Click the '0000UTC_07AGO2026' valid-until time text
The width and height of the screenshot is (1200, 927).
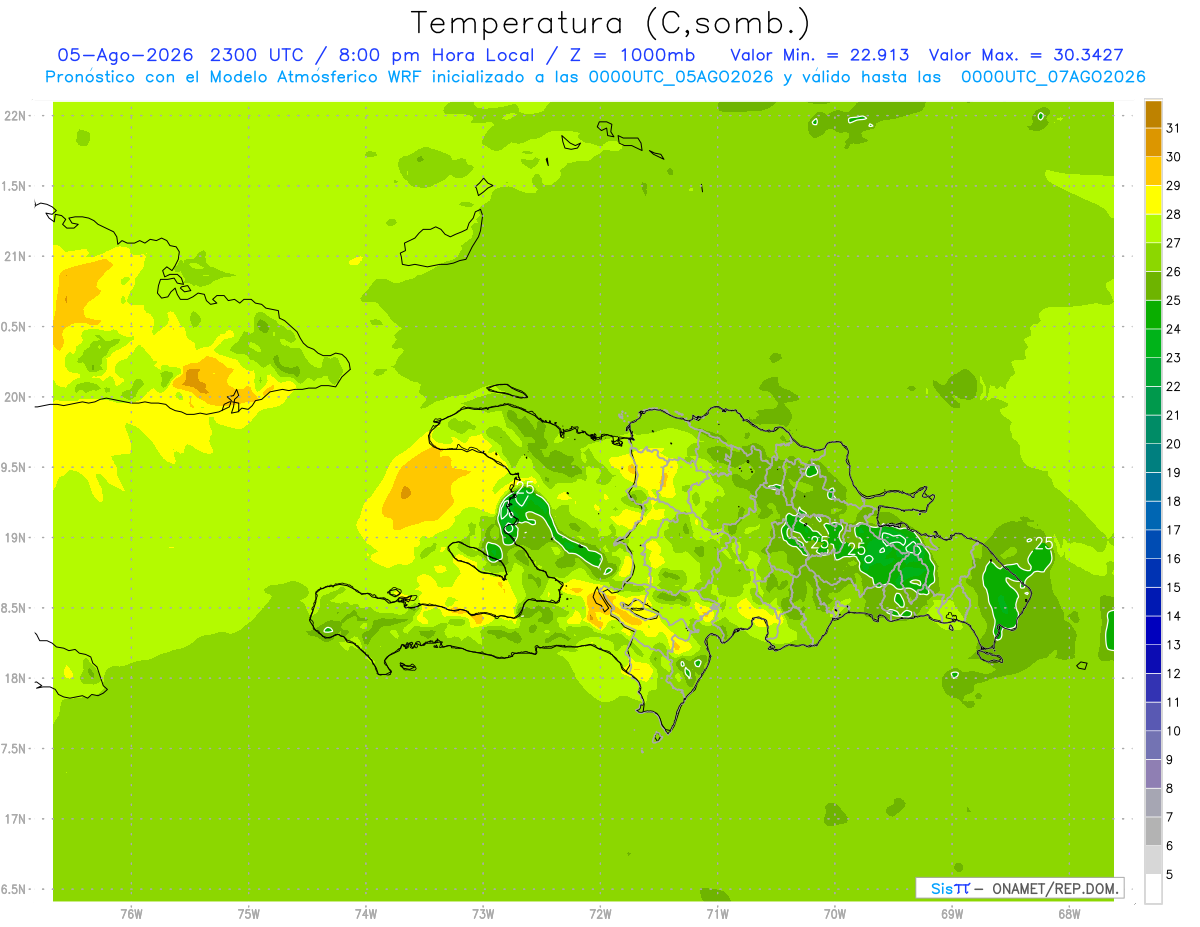tap(1053, 77)
